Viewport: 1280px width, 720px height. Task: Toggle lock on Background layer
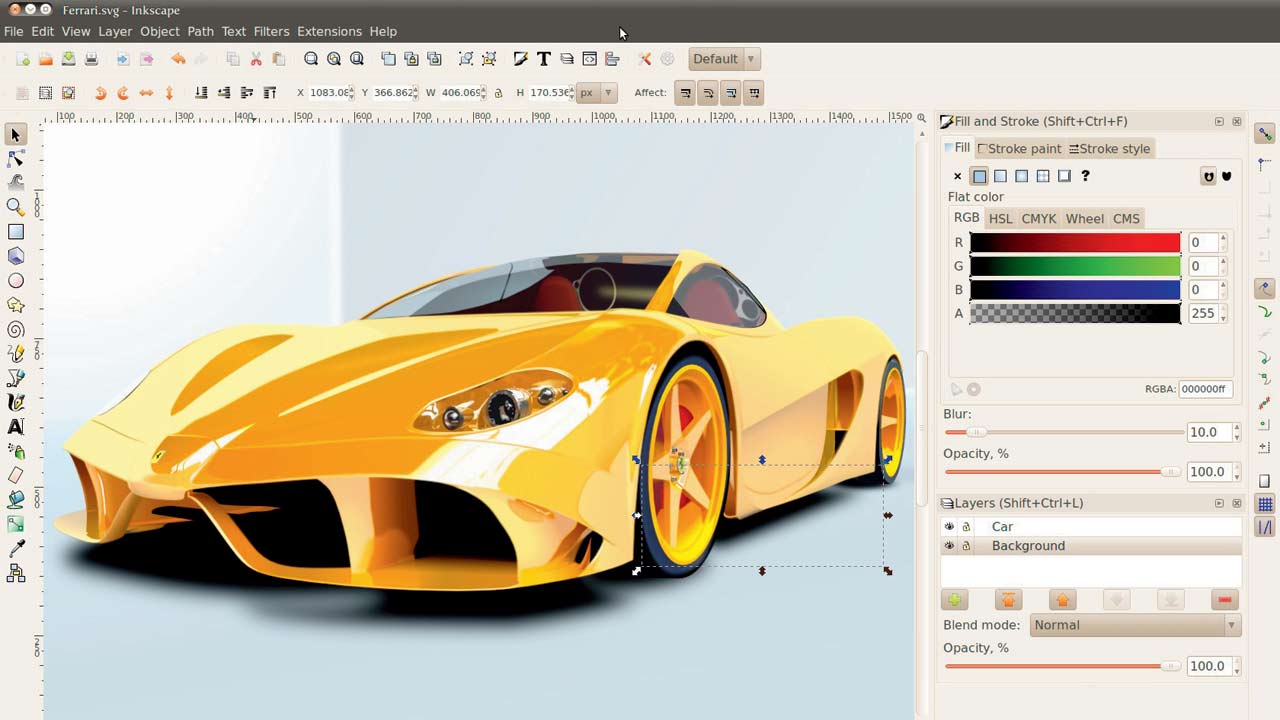(x=966, y=546)
